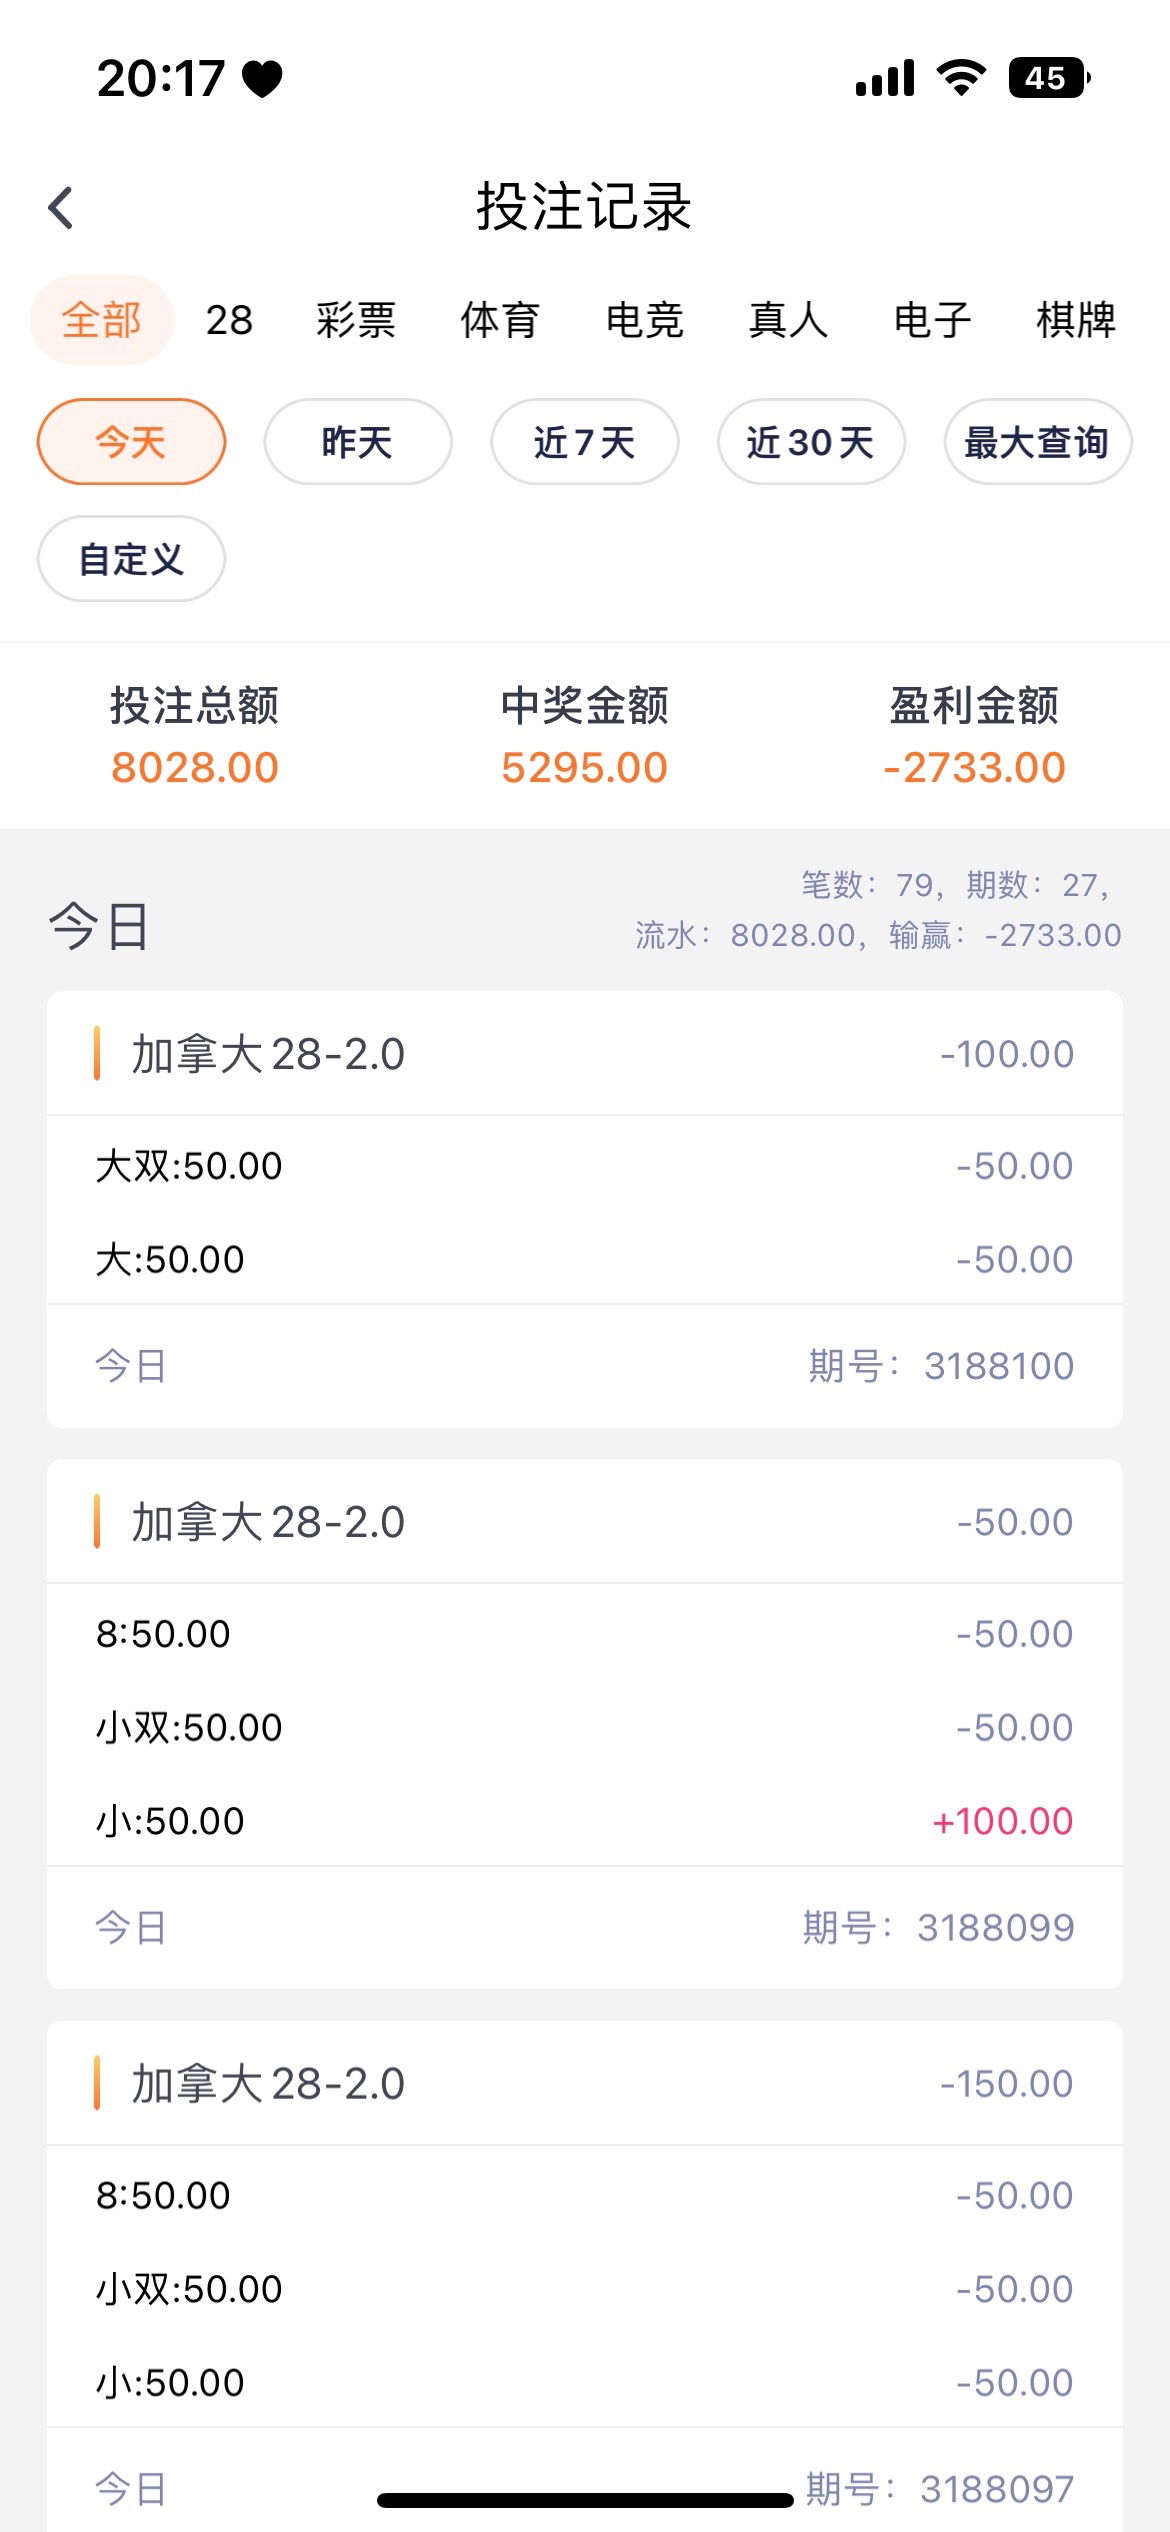Screen dimensions: 1170x2532
Task: Switch to the 电子 tab
Action: pos(932,320)
